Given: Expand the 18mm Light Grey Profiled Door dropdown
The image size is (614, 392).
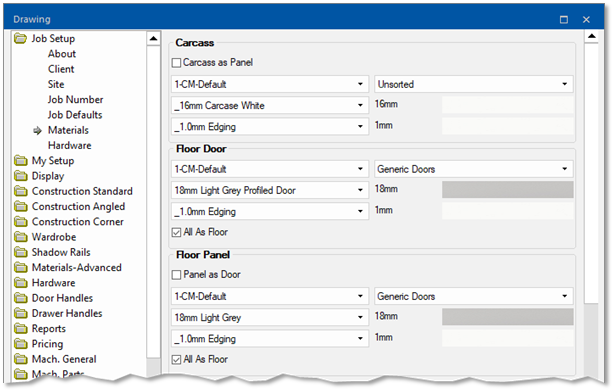Looking at the screenshot, I should coord(270,190).
